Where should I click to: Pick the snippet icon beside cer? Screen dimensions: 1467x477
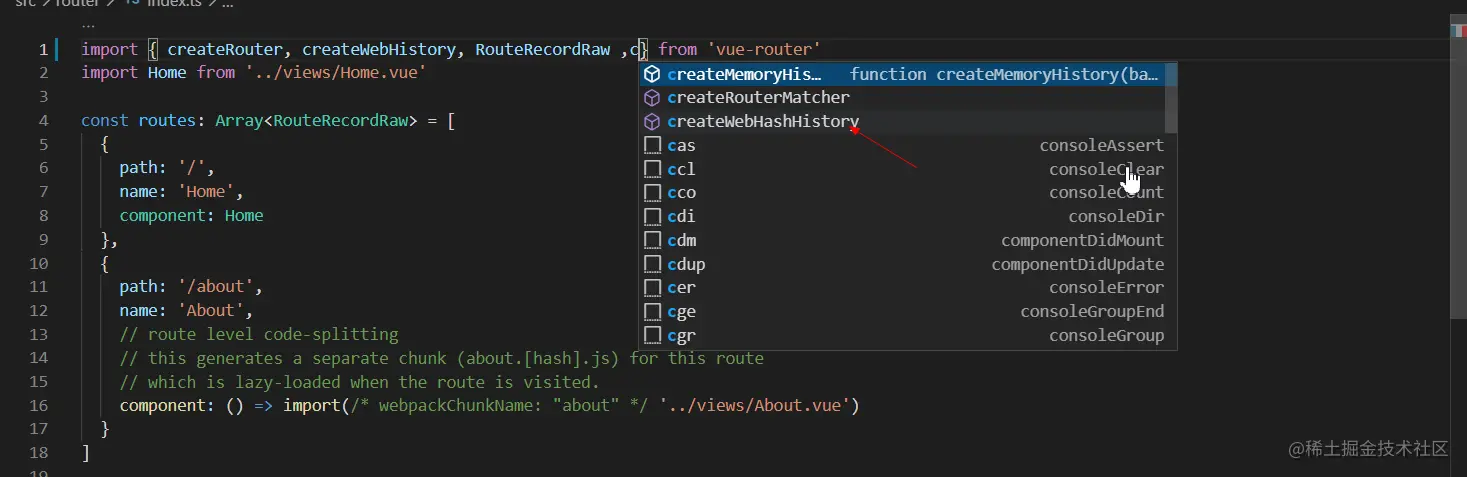pyautogui.click(x=652, y=287)
